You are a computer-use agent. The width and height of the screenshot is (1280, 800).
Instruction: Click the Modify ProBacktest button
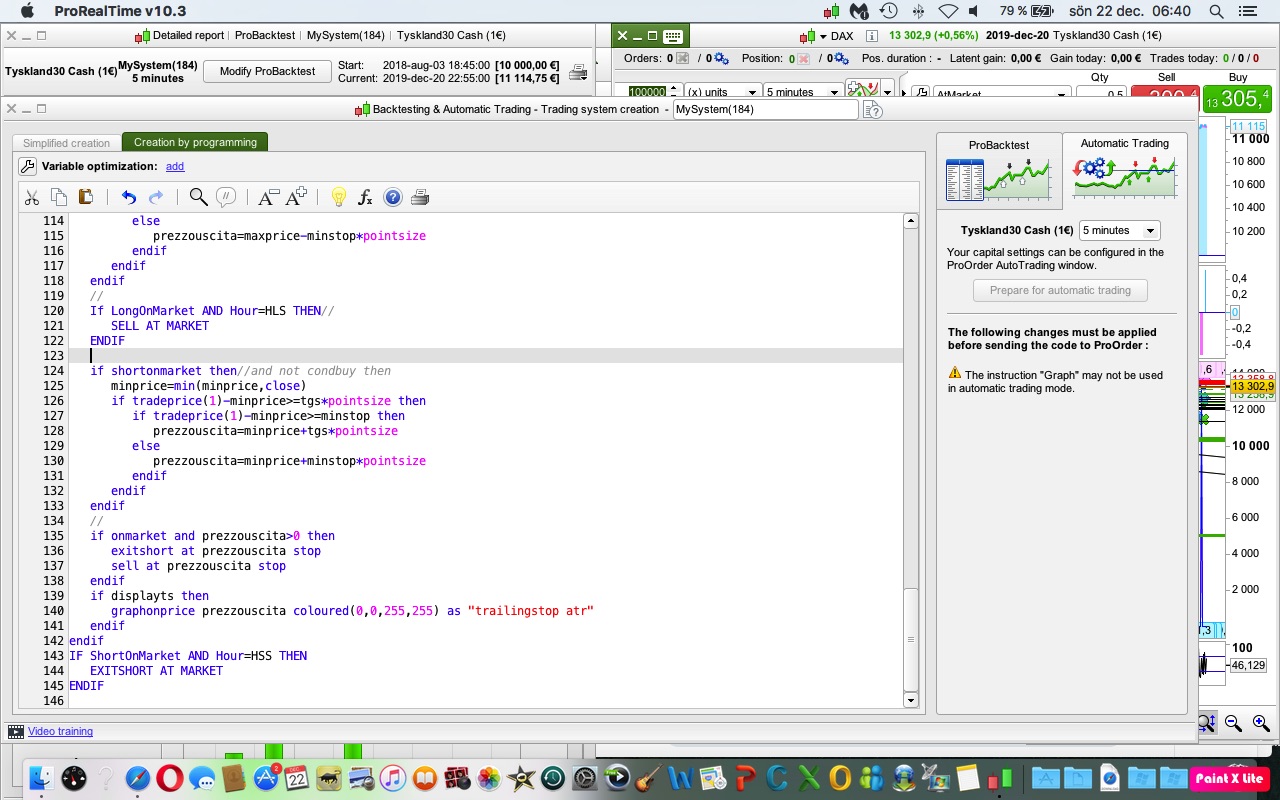click(266, 72)
